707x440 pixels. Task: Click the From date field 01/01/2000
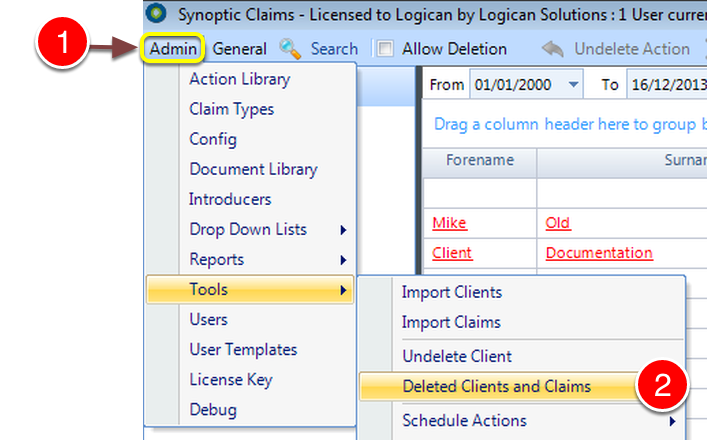526,84
